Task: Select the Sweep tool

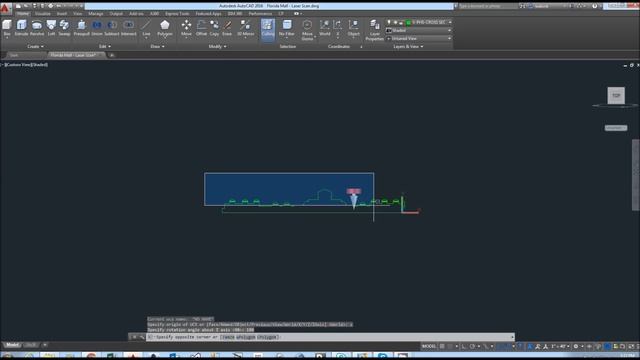Action: [64, 28]
